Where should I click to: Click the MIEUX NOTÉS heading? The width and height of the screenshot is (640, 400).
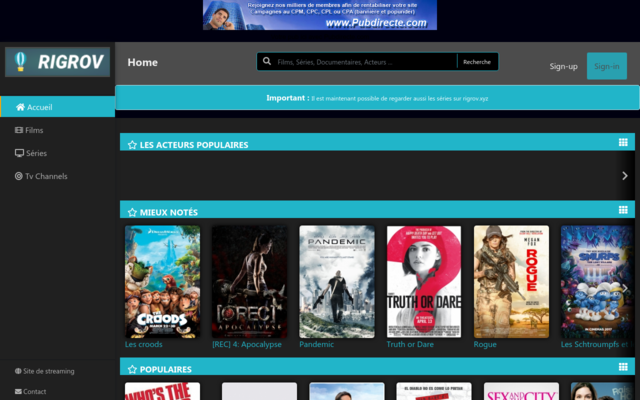click(x=169, y=212)
